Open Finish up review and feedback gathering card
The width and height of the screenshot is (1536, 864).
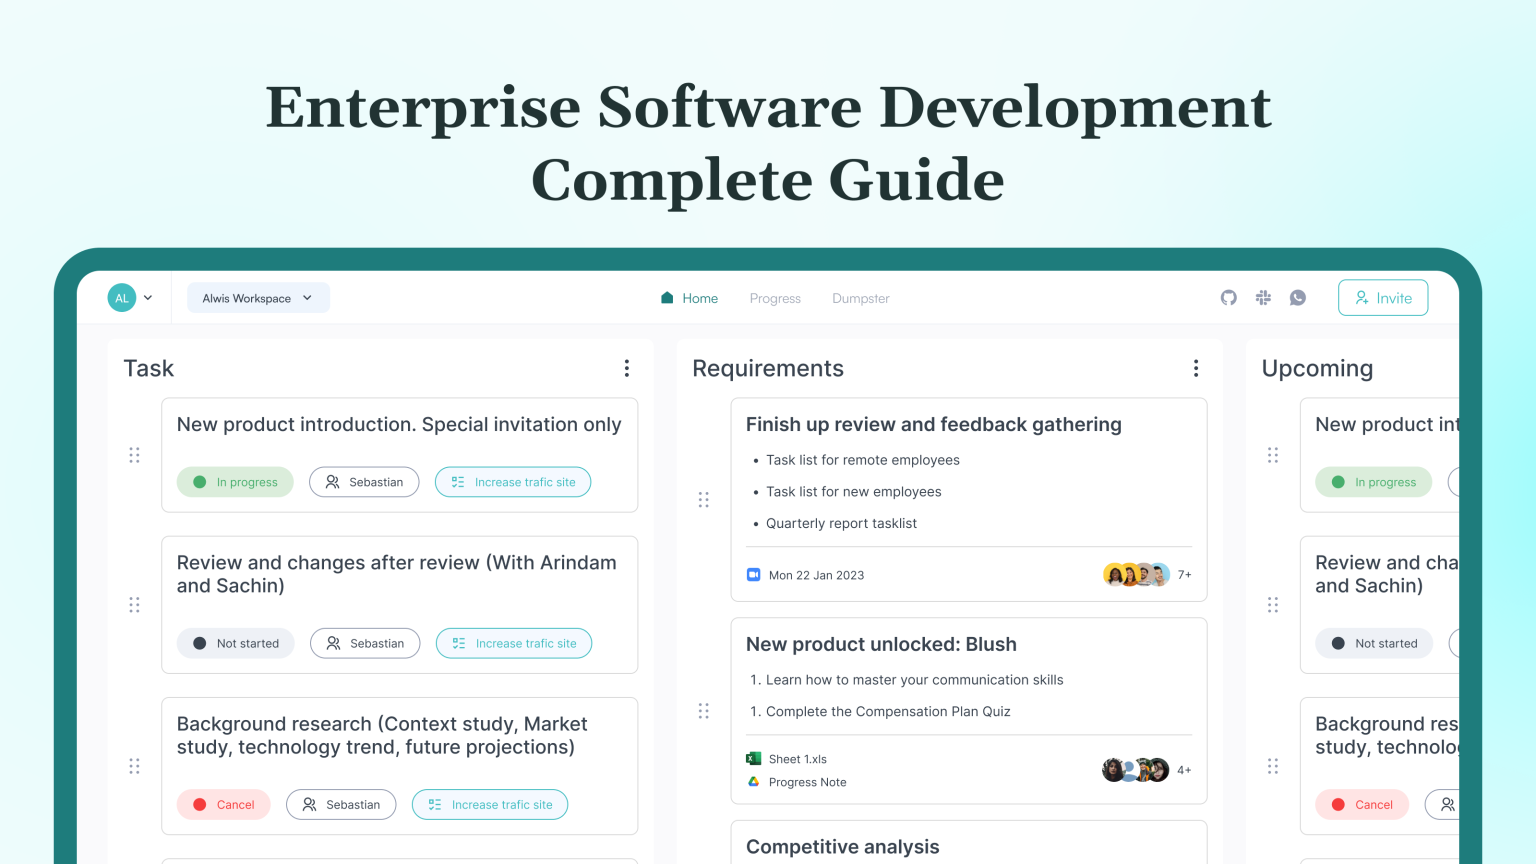click(934, 424)
